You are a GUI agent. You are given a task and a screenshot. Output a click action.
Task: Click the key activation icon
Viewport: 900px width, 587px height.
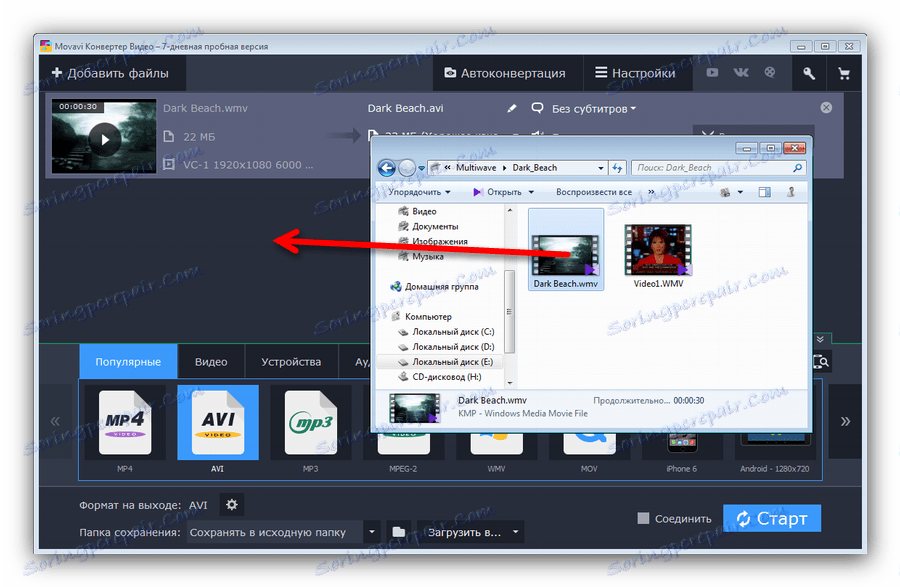coord(809,73)
